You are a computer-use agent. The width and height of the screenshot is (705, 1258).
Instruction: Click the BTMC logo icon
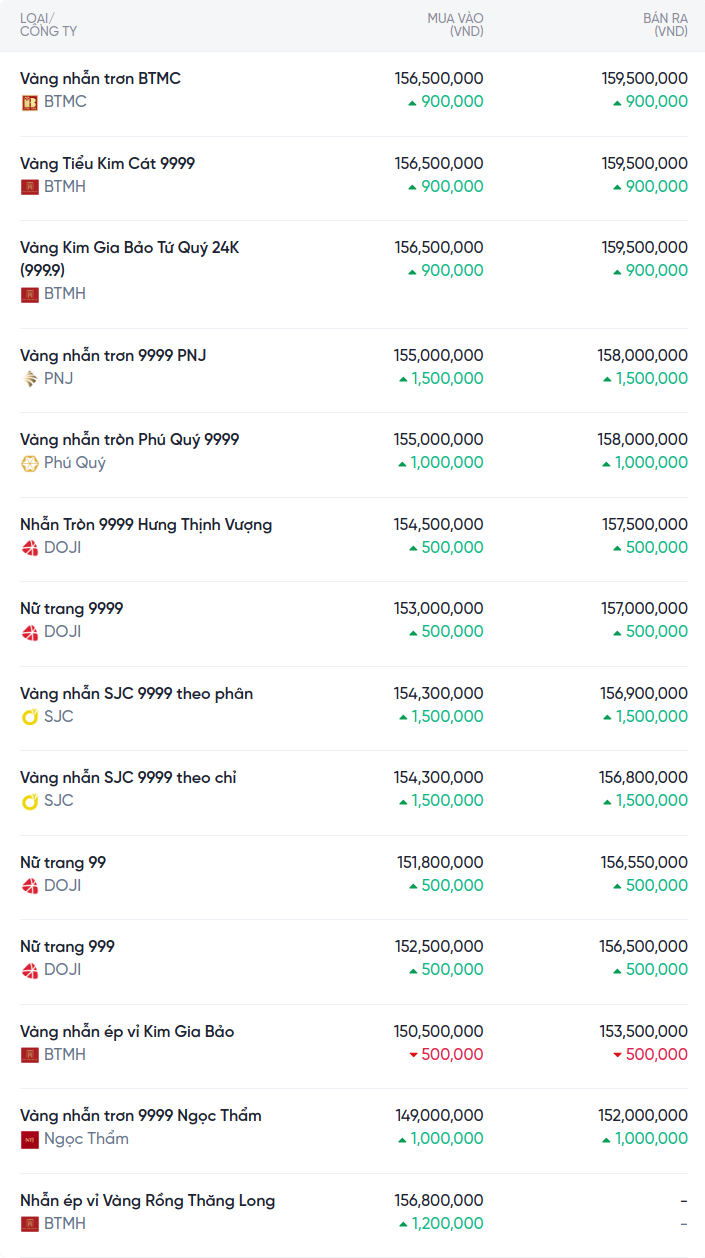(x=30, y=102)
